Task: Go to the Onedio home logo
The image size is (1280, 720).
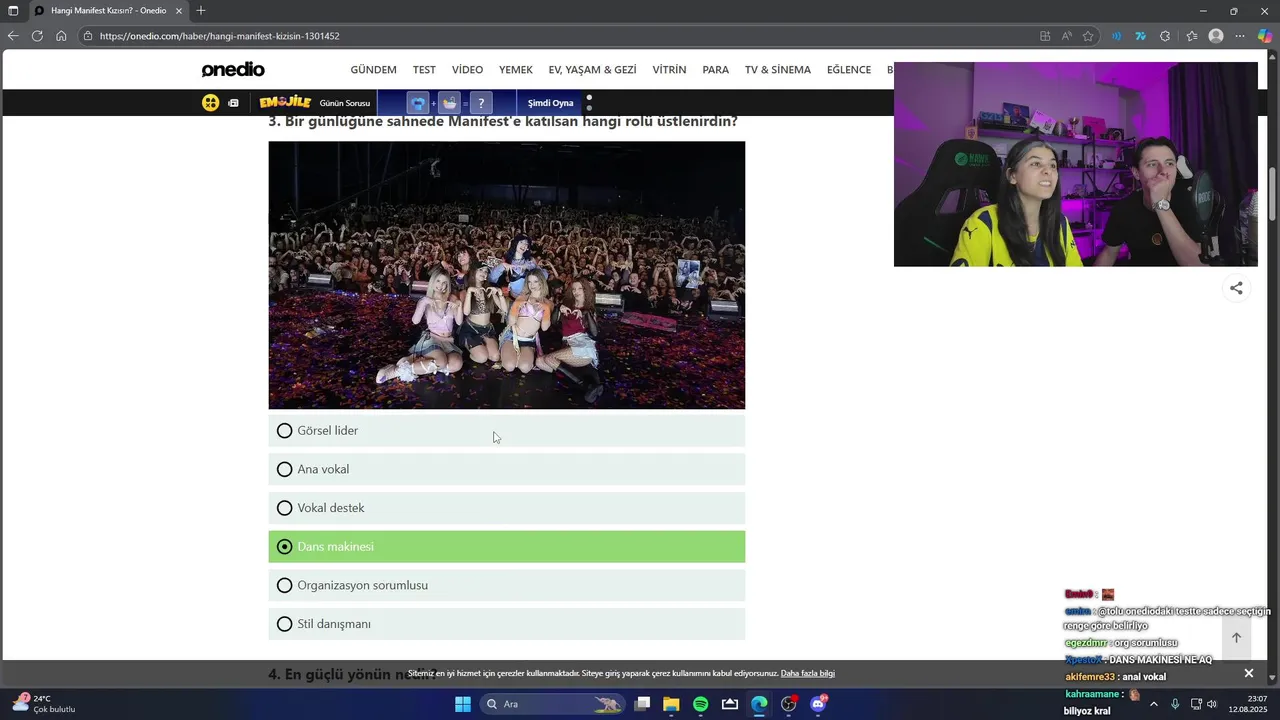Action: pos(233,70)
